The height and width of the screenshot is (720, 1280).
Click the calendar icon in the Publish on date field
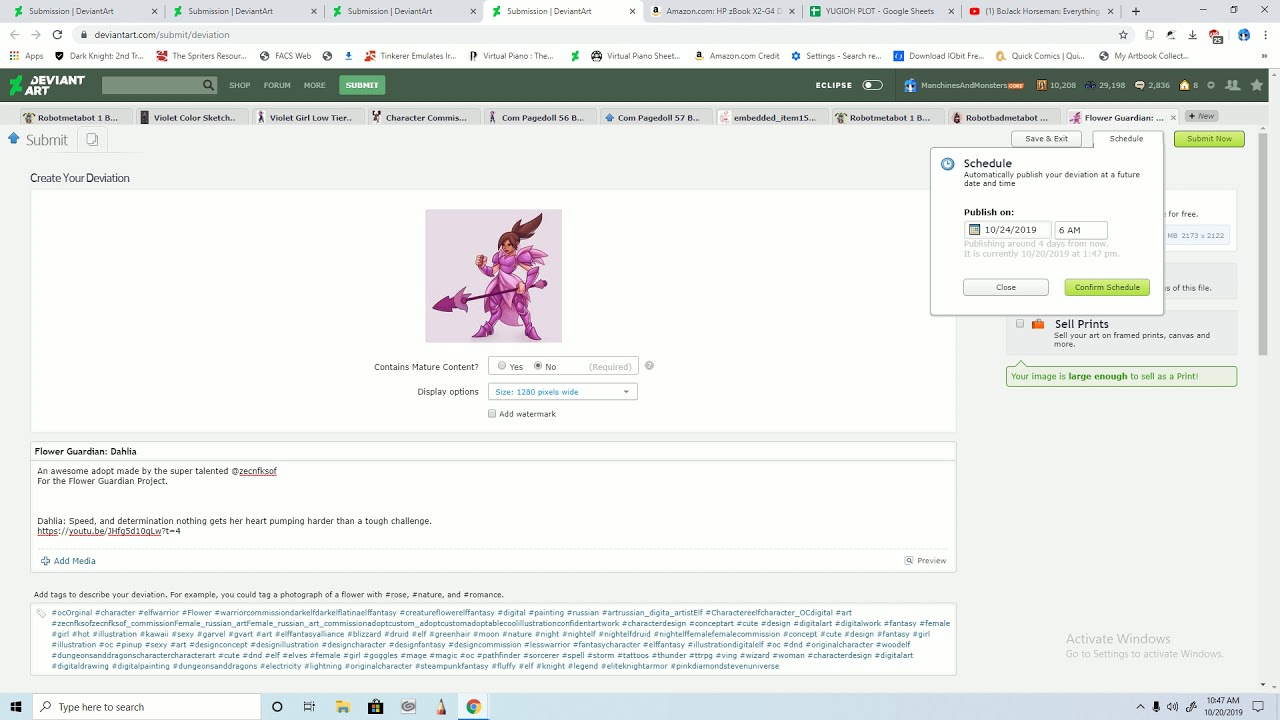(x=974, y=230)
